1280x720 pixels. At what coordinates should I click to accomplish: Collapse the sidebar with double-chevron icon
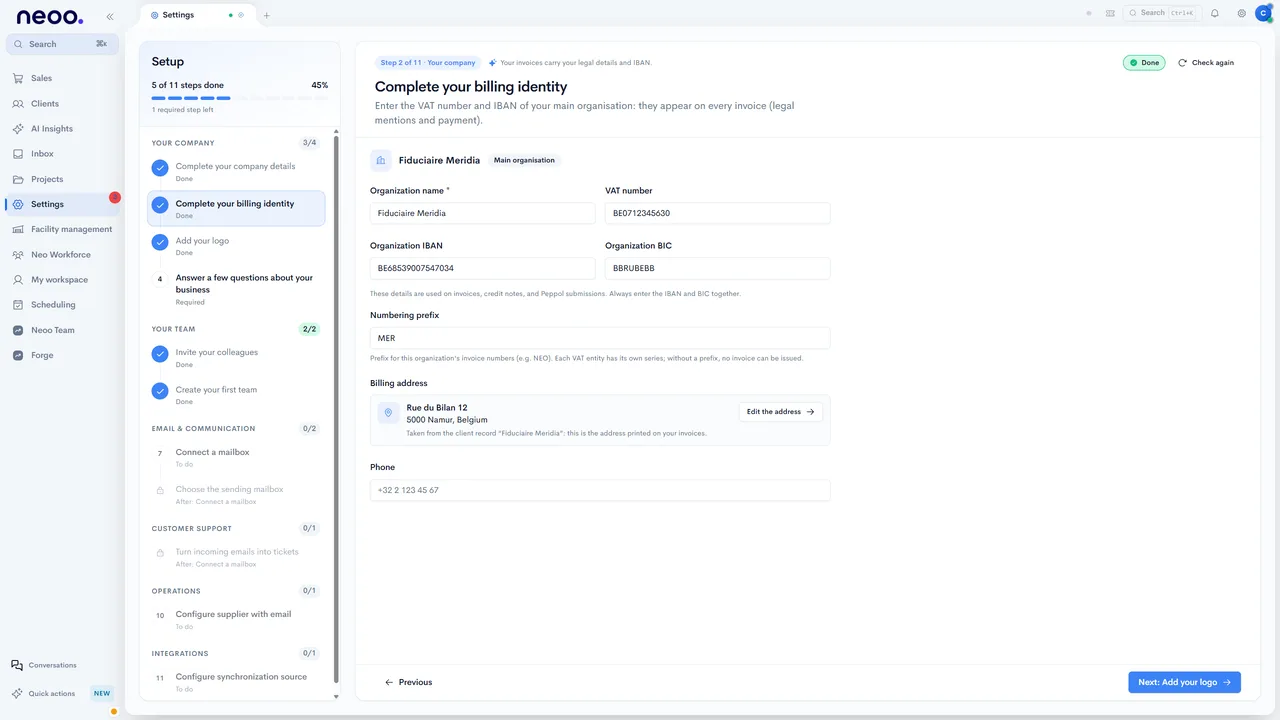109,16
